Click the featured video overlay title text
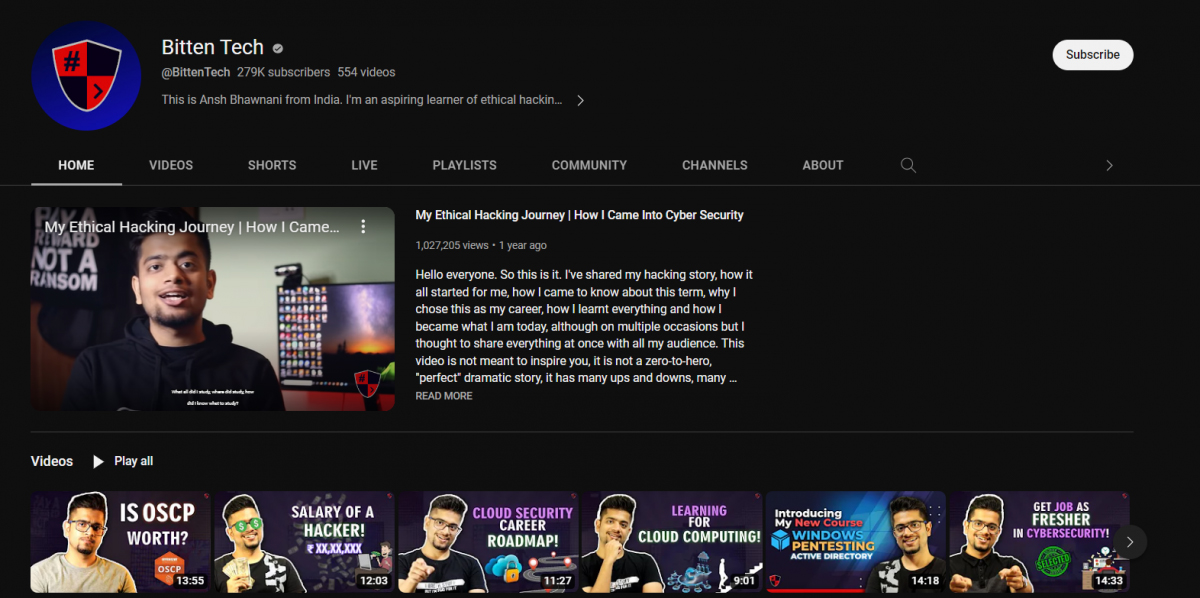 [192, 227]
